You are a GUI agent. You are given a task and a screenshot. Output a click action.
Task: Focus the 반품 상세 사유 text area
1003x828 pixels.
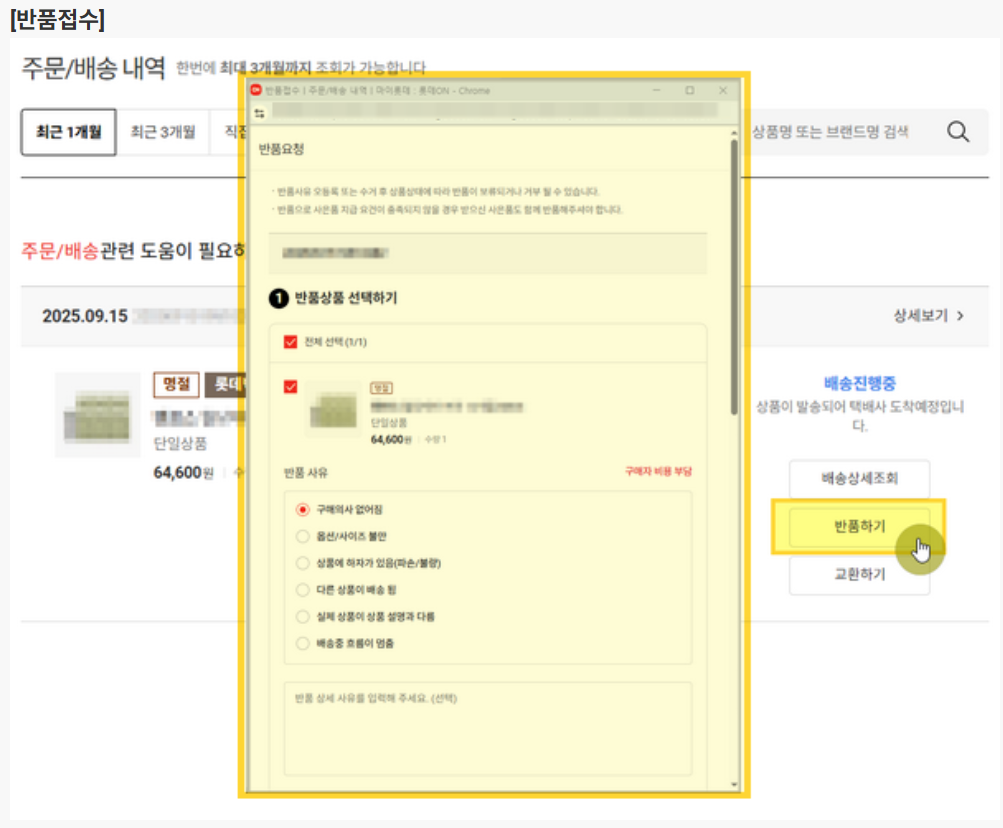click(488, 728)
